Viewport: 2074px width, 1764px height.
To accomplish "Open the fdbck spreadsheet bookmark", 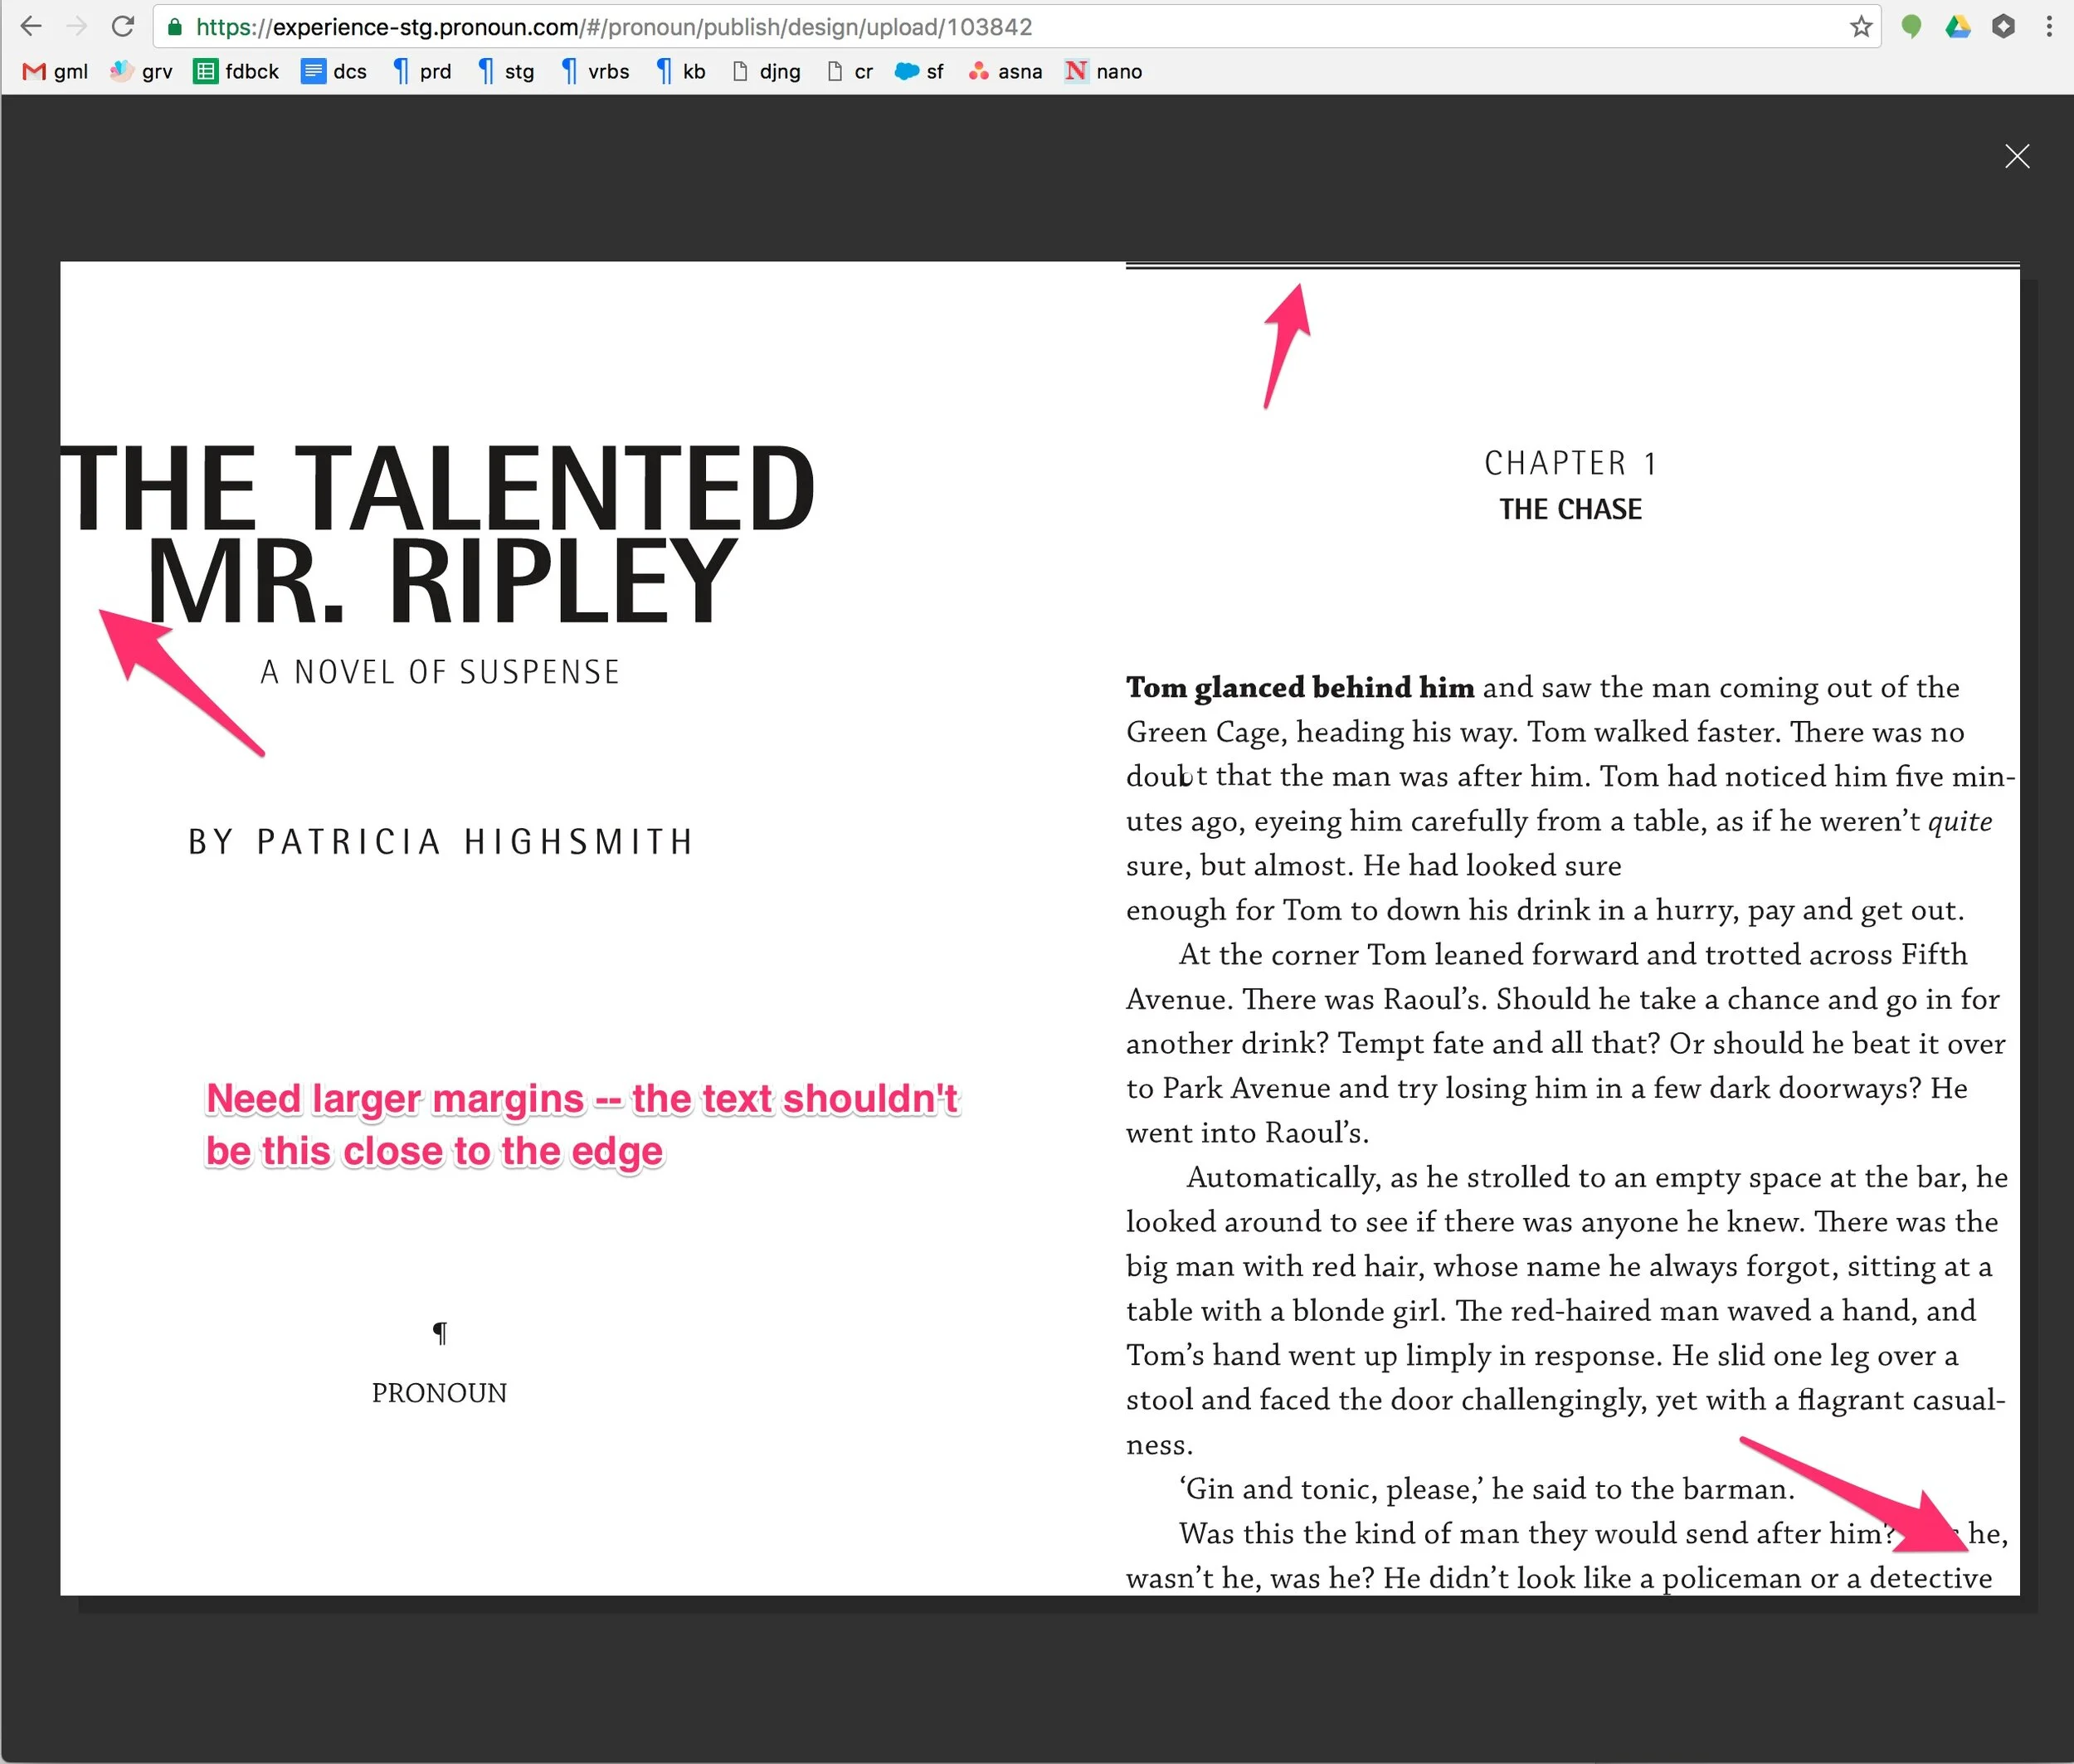I will click(x=236, y=71).
